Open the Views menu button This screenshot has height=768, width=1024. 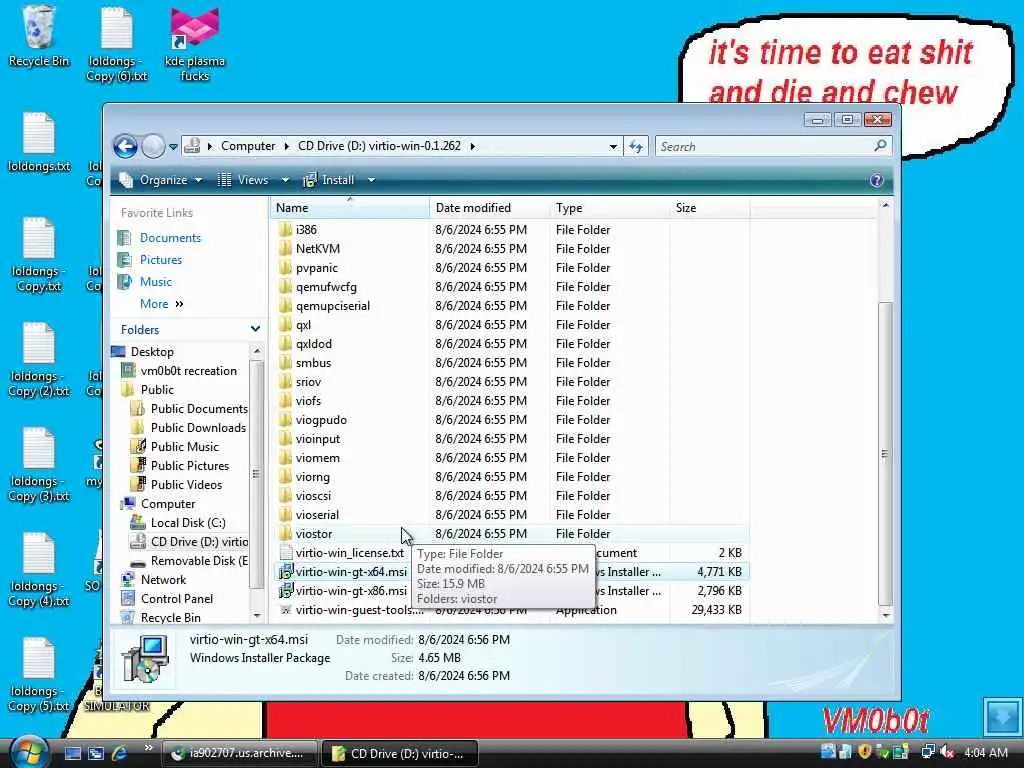244,180
